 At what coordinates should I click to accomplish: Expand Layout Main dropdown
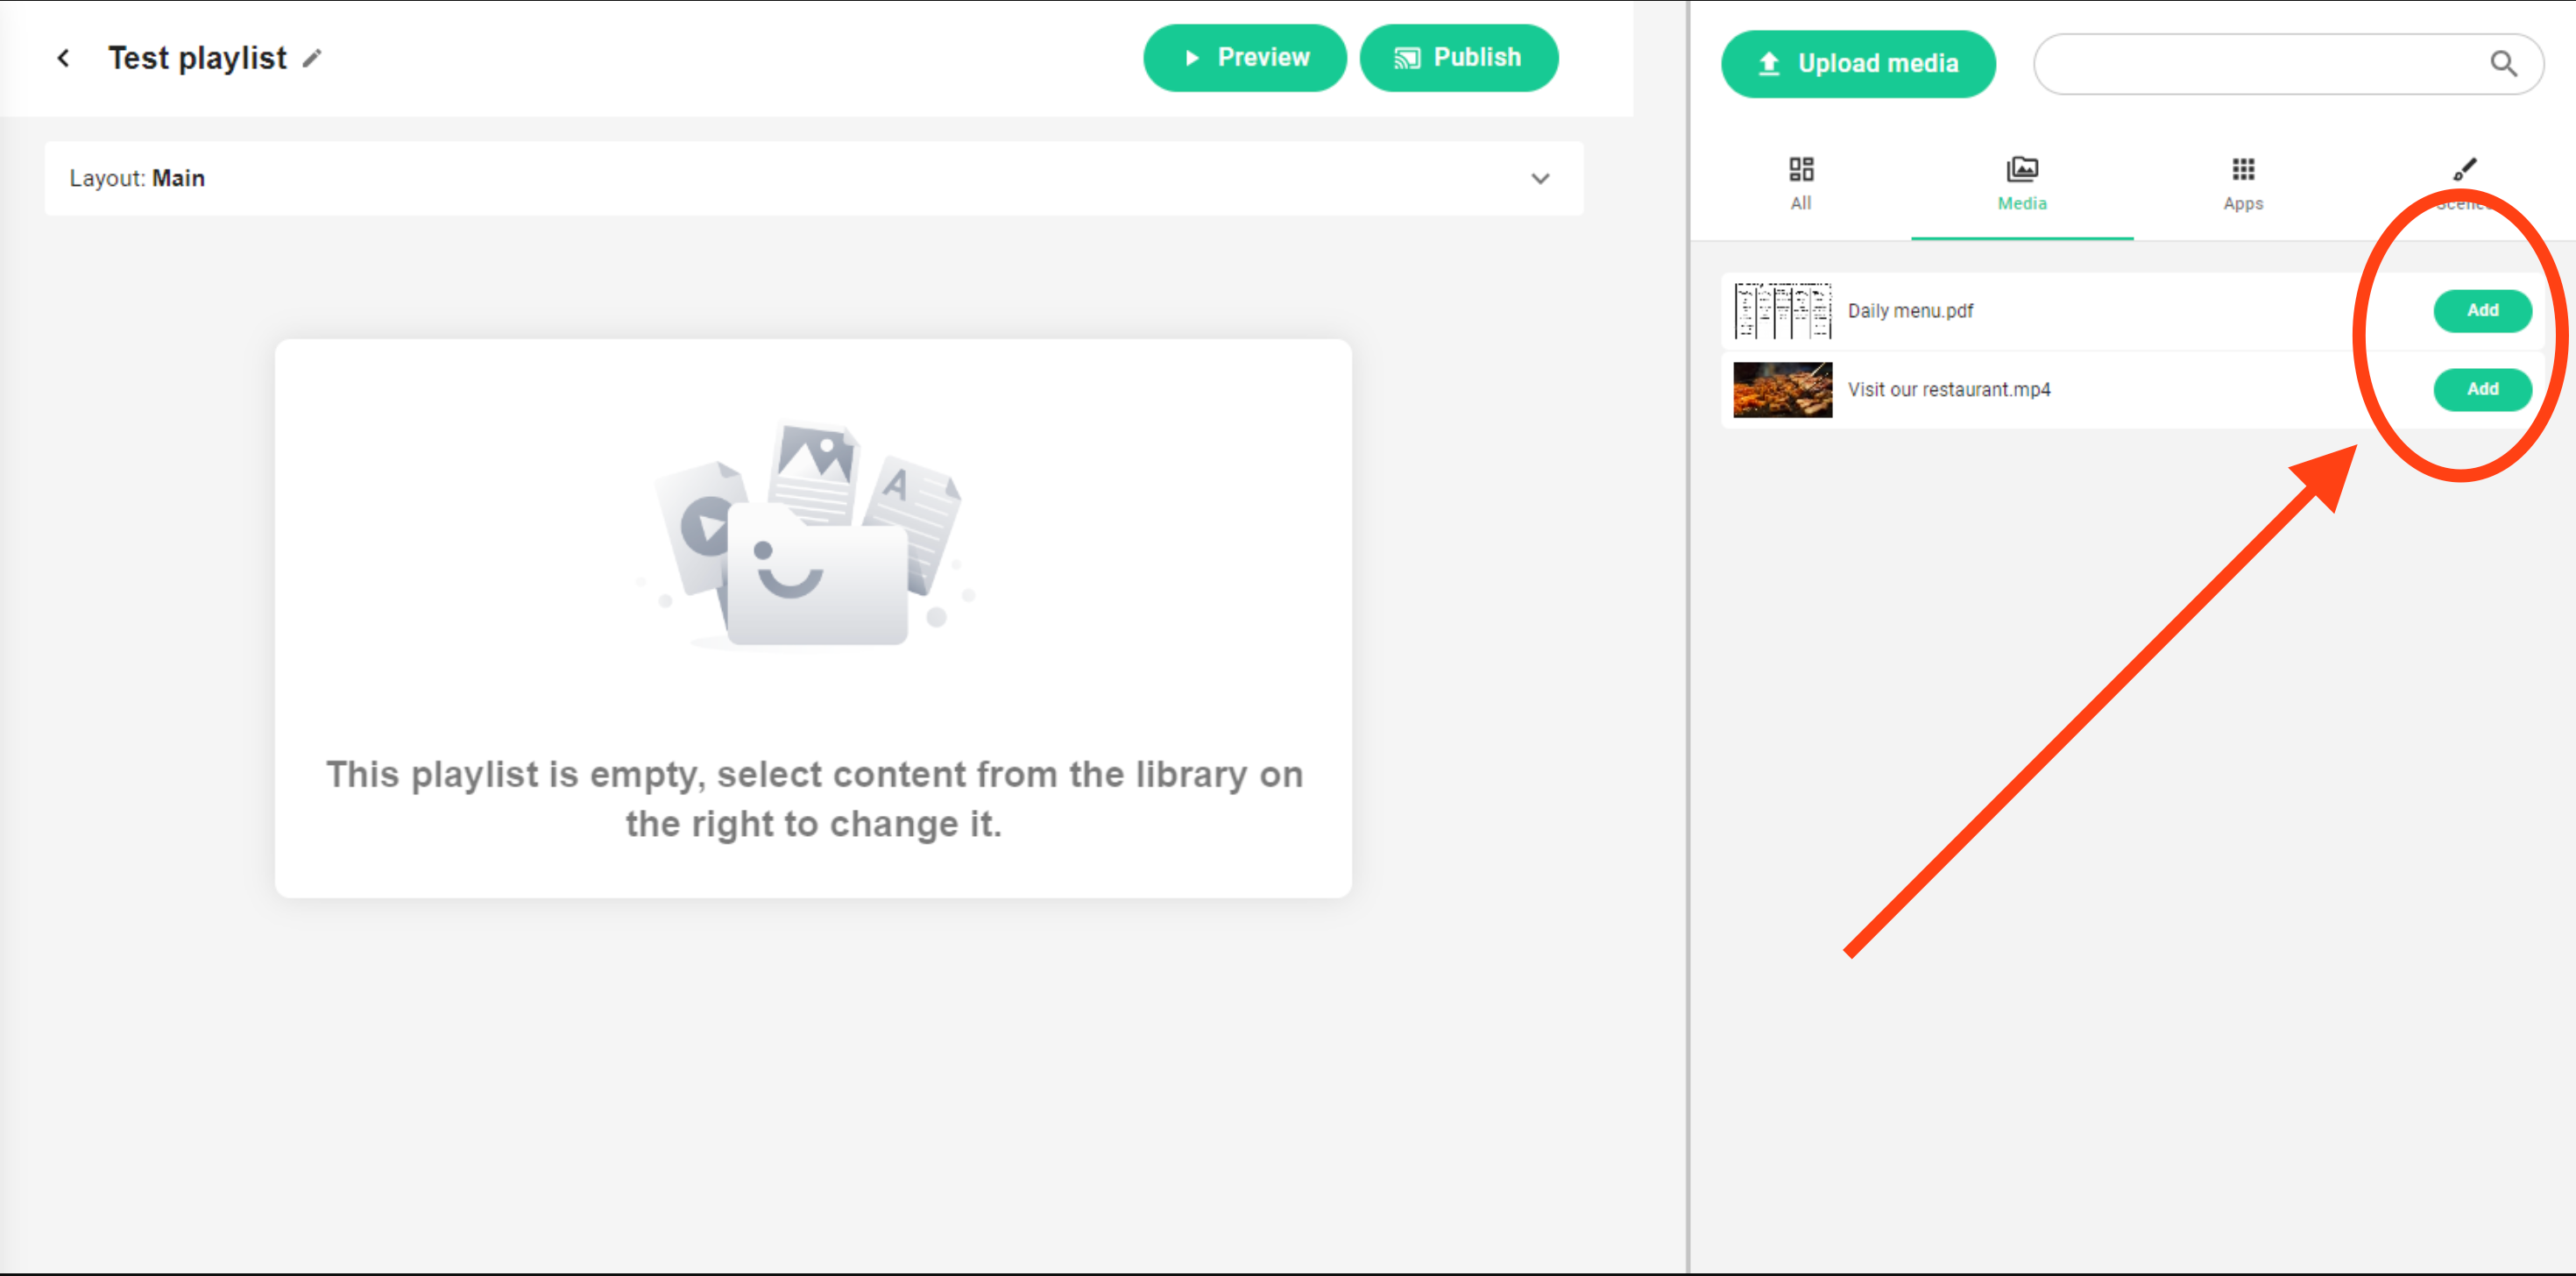(x=1539, y=179)
